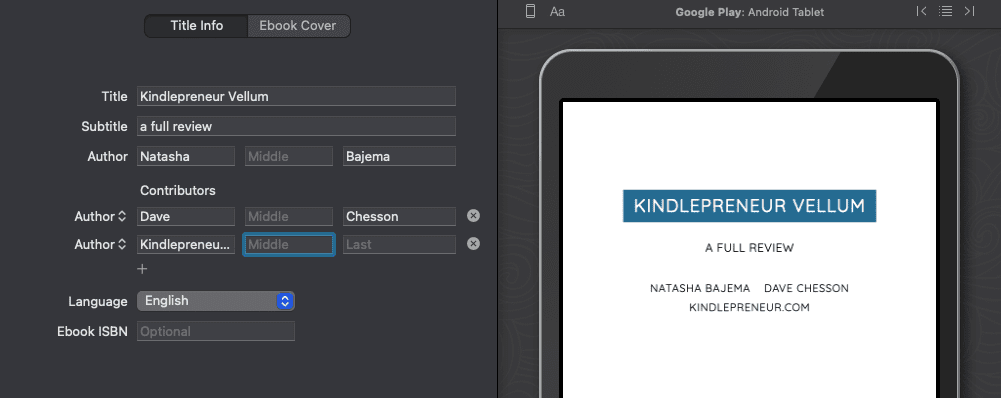
Task: Add a new contributor with plus icon
Action: pyautogui.click(x=142, y=269)
